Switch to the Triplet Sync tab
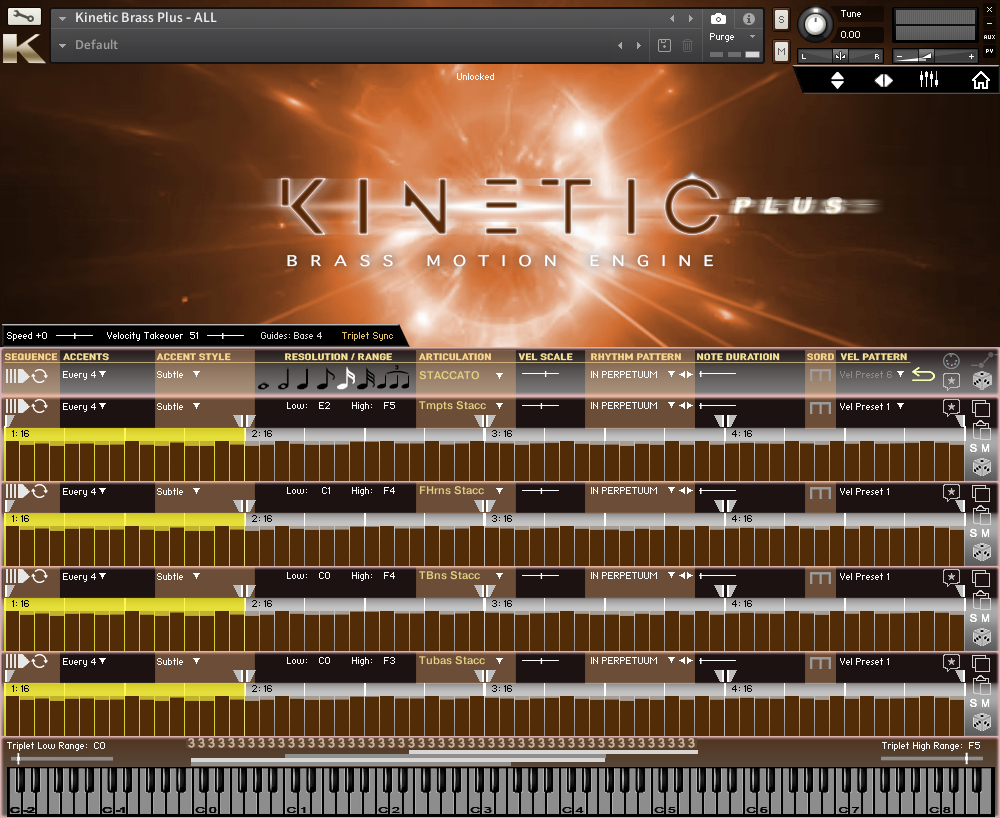 pos(367,336)
